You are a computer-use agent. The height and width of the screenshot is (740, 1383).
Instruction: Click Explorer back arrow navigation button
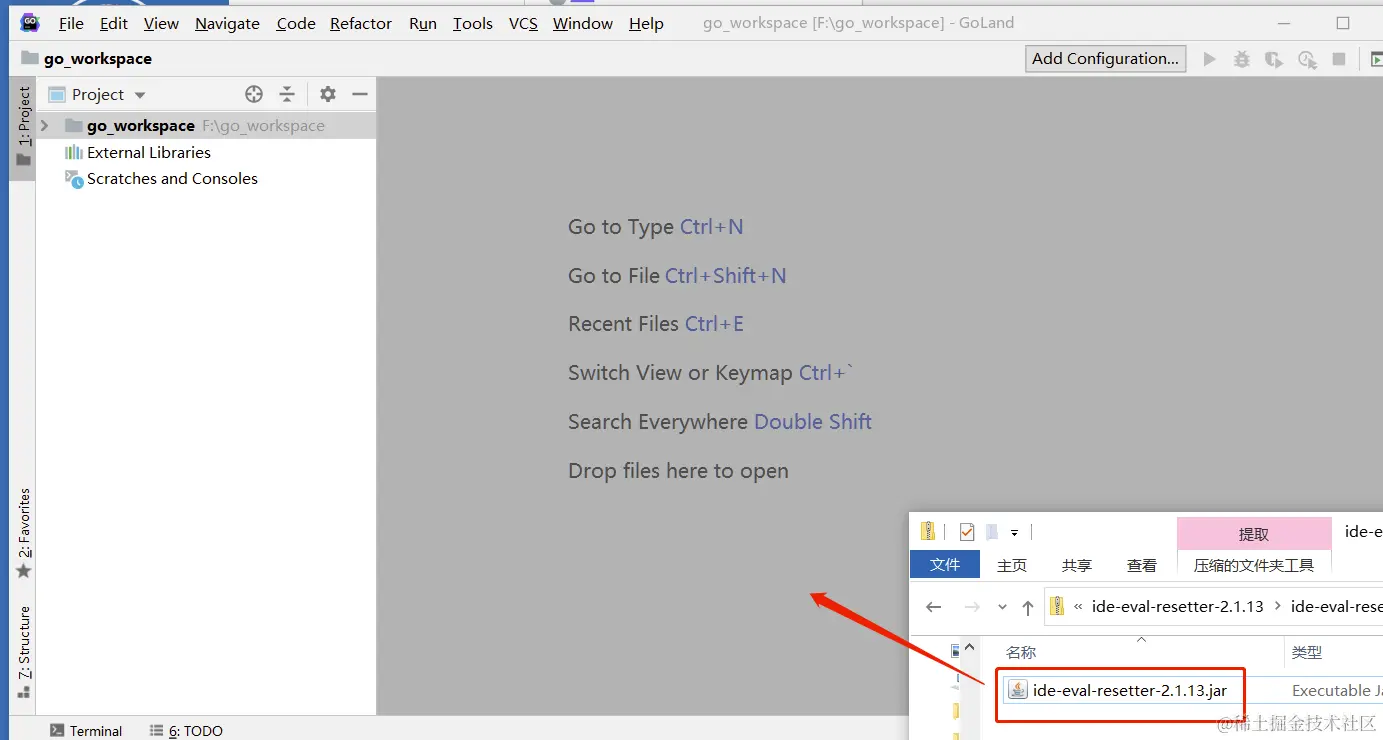pos(934,607)
